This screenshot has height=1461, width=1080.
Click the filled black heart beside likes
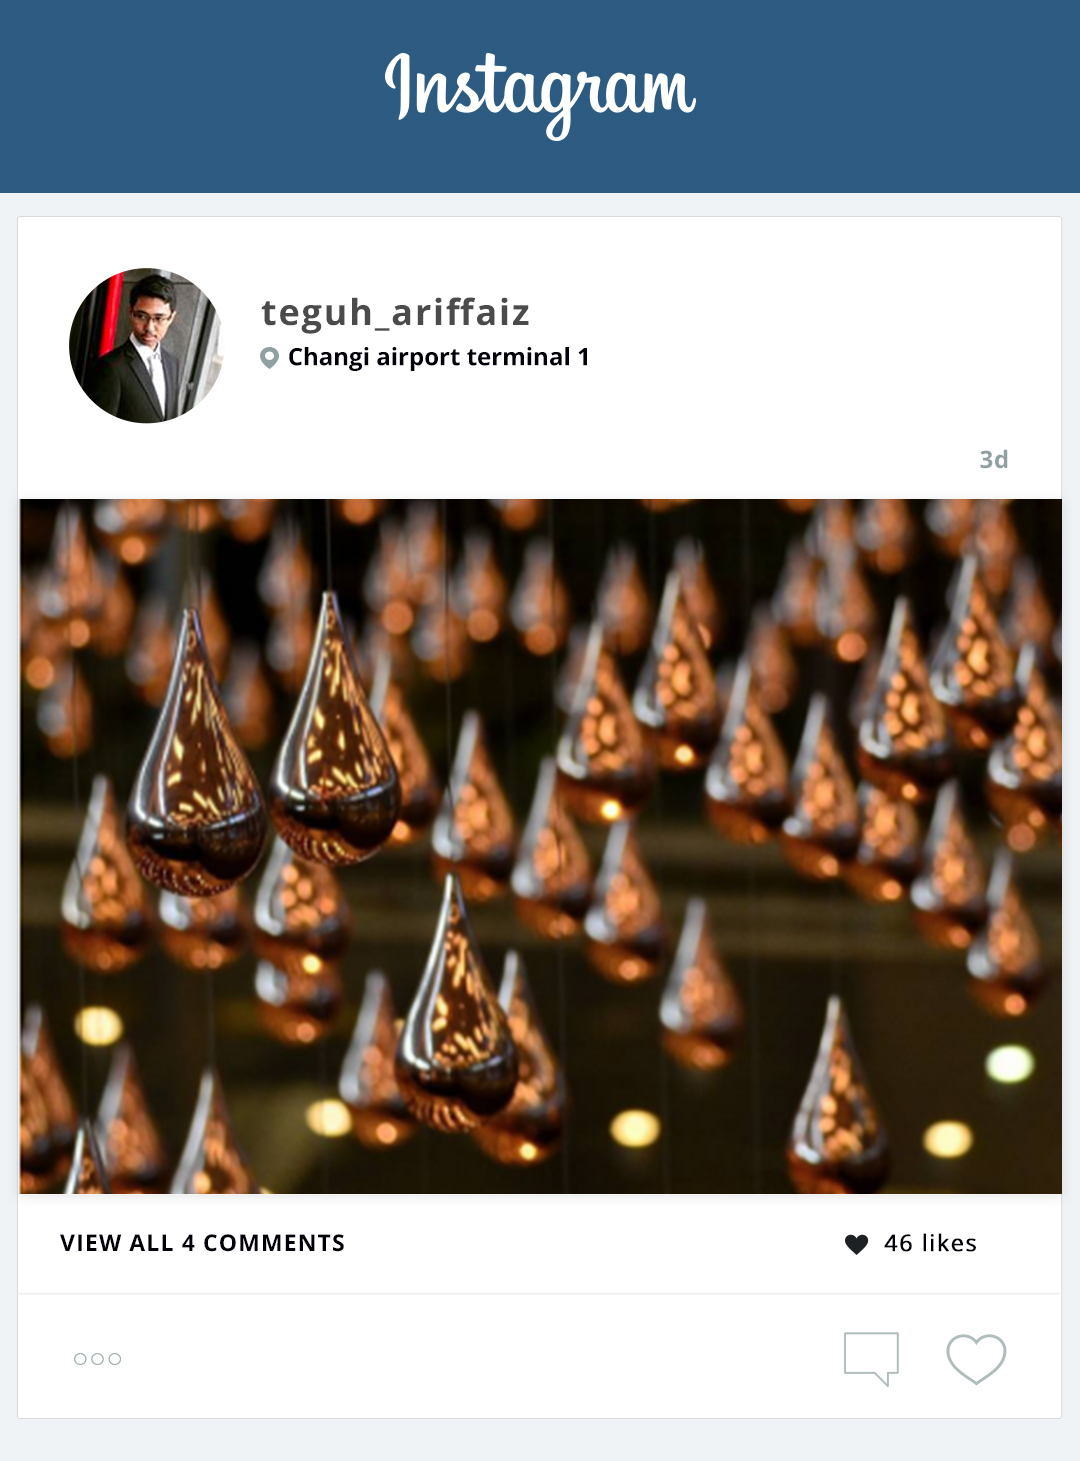[x=857, y=1244]
